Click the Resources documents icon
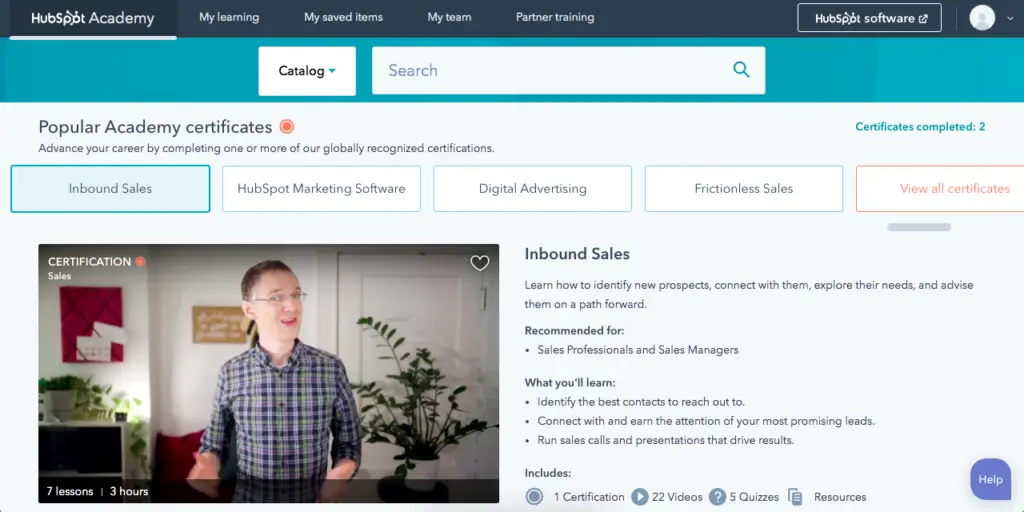1024x512 pixels. [795, 497]
